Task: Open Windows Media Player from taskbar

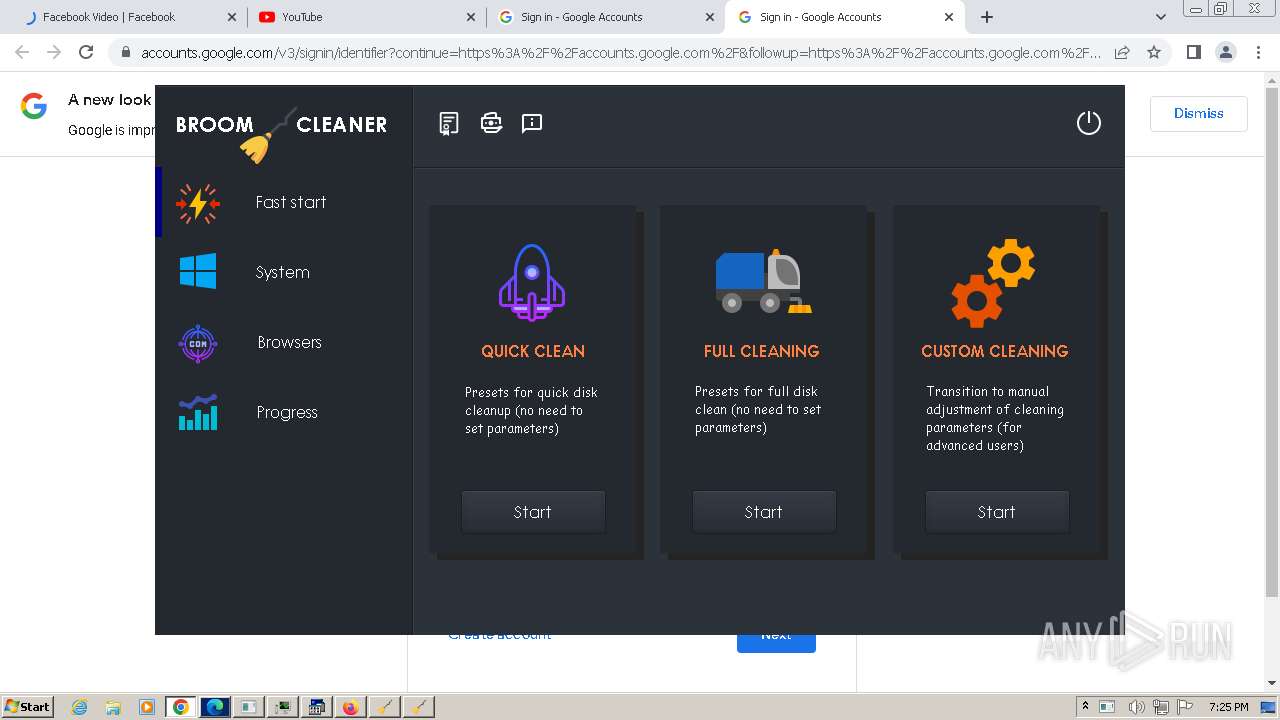Action: (147, 707)
